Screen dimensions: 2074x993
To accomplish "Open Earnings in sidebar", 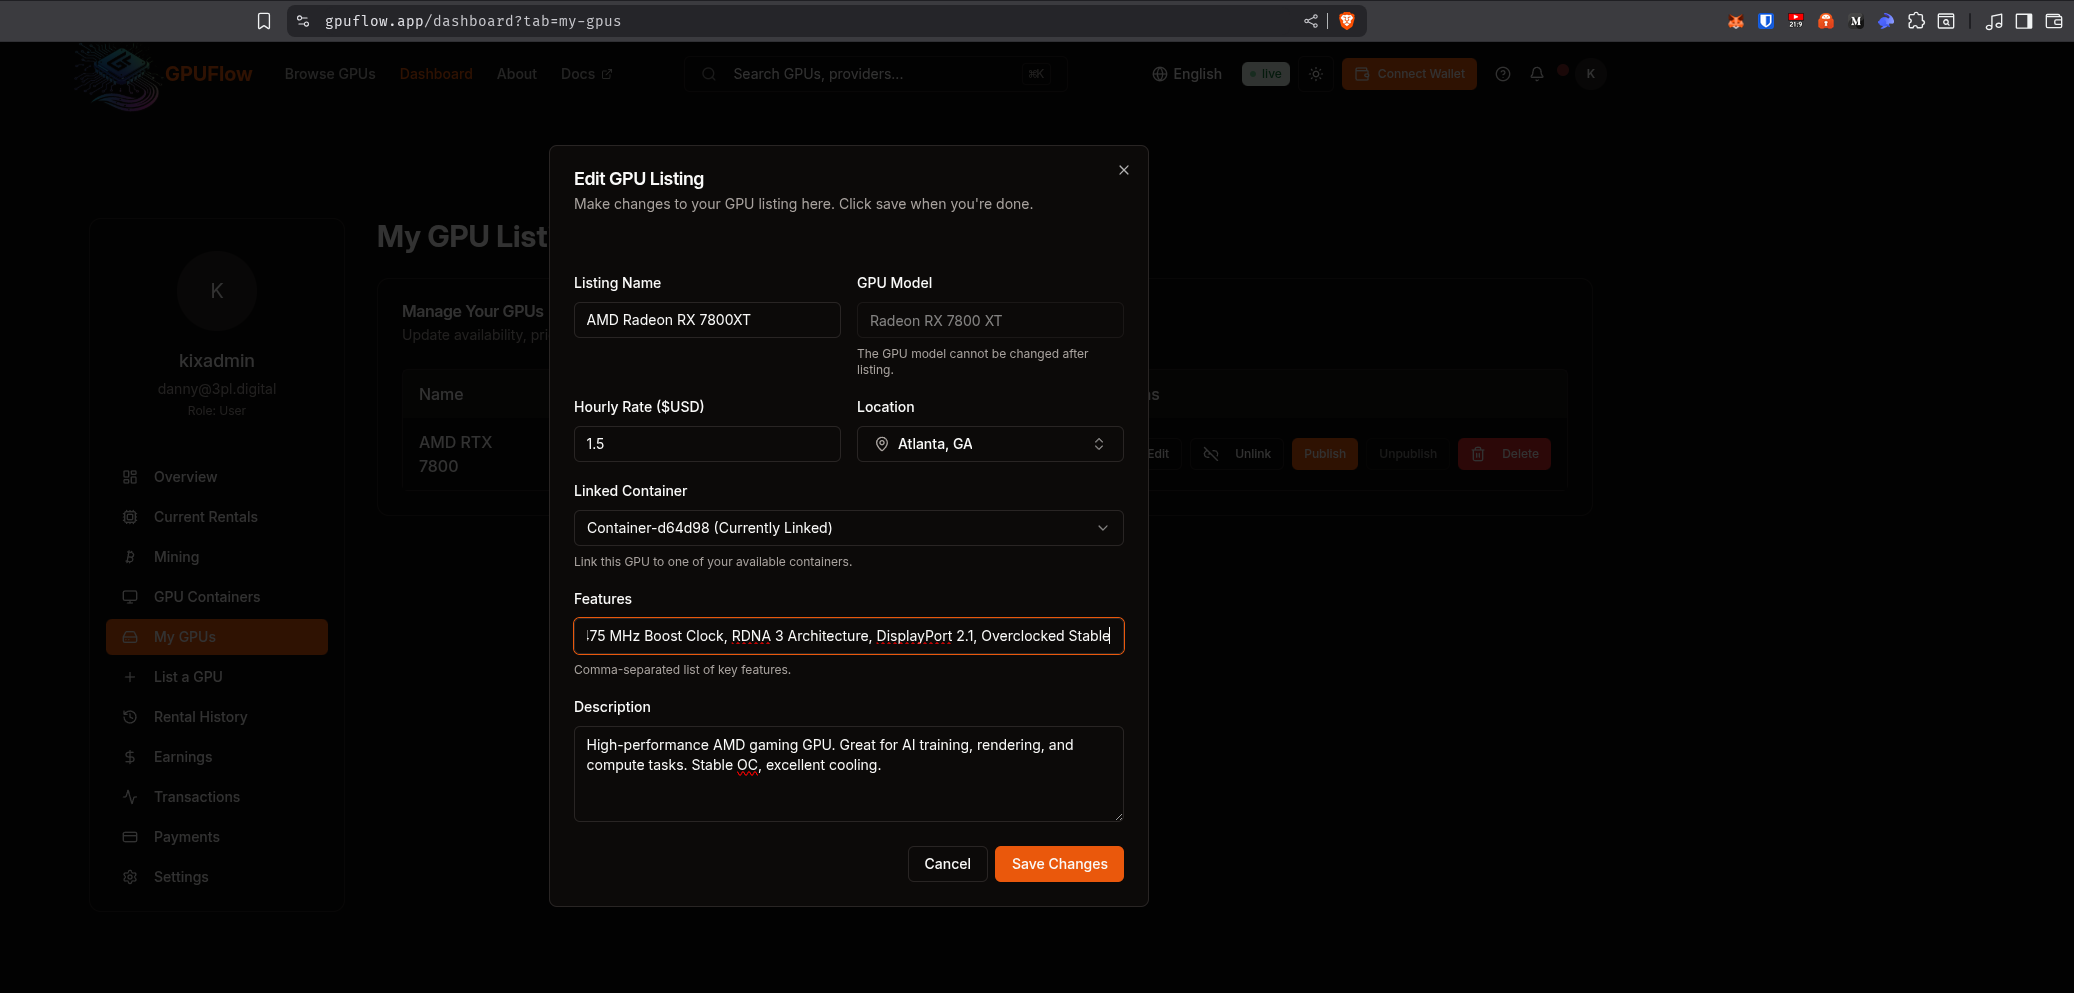I will pyautogui.click(x=217, y=757).
